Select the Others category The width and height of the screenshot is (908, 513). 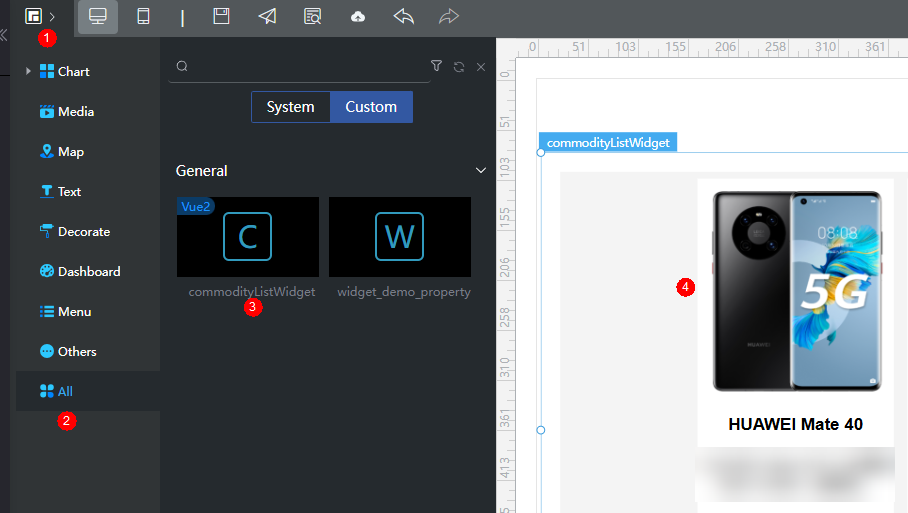coord(68,351)
